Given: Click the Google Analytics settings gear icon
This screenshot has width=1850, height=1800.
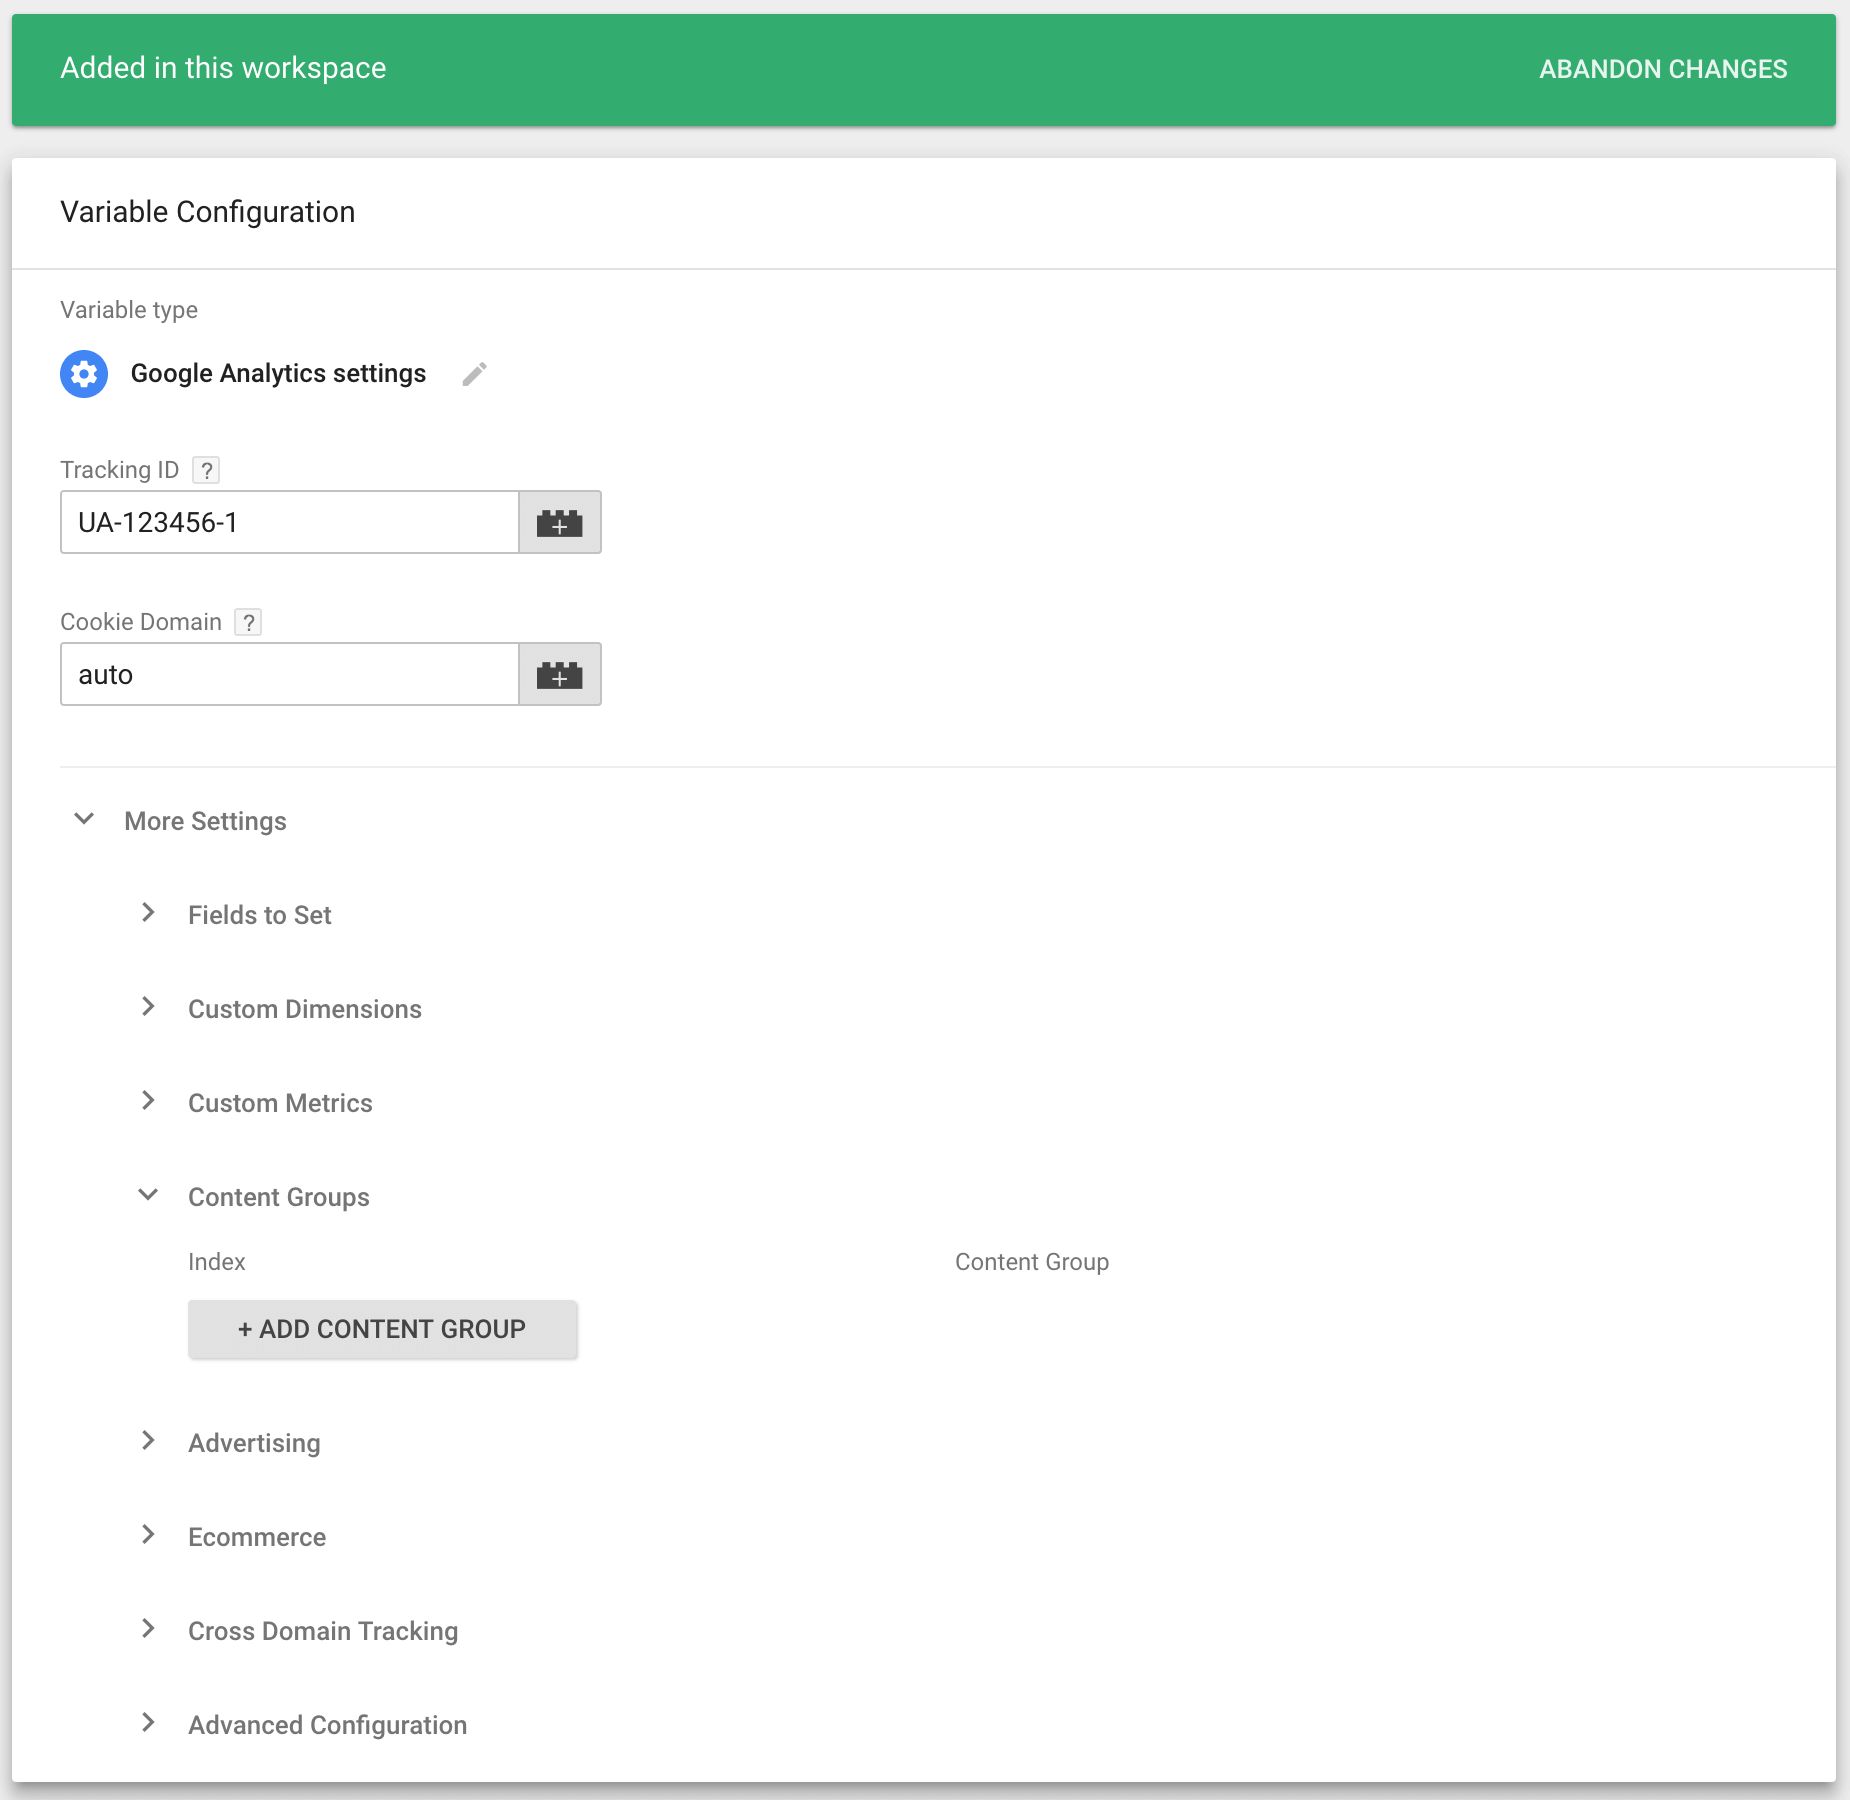Looking at the screenshot, I should pyautogui.click(x=84, y=374).
